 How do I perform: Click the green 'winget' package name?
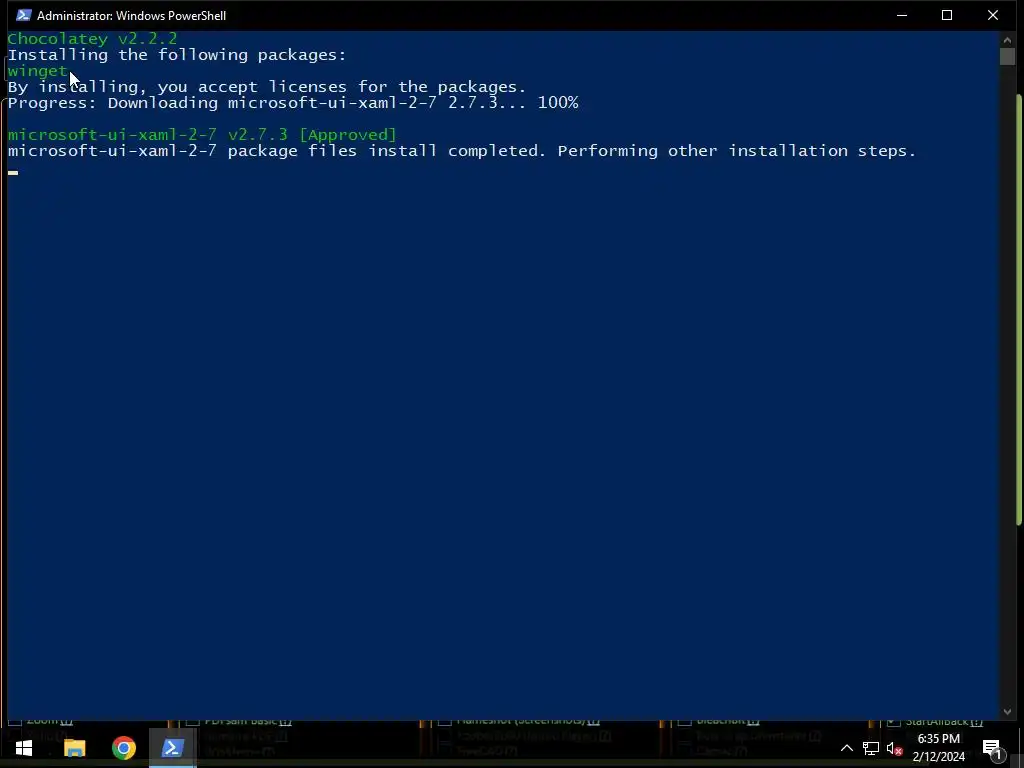[37, 71]
